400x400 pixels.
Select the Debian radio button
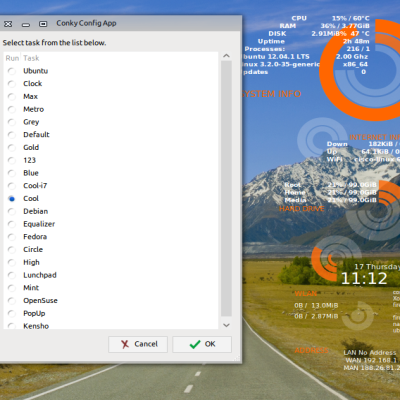[12, 211]
